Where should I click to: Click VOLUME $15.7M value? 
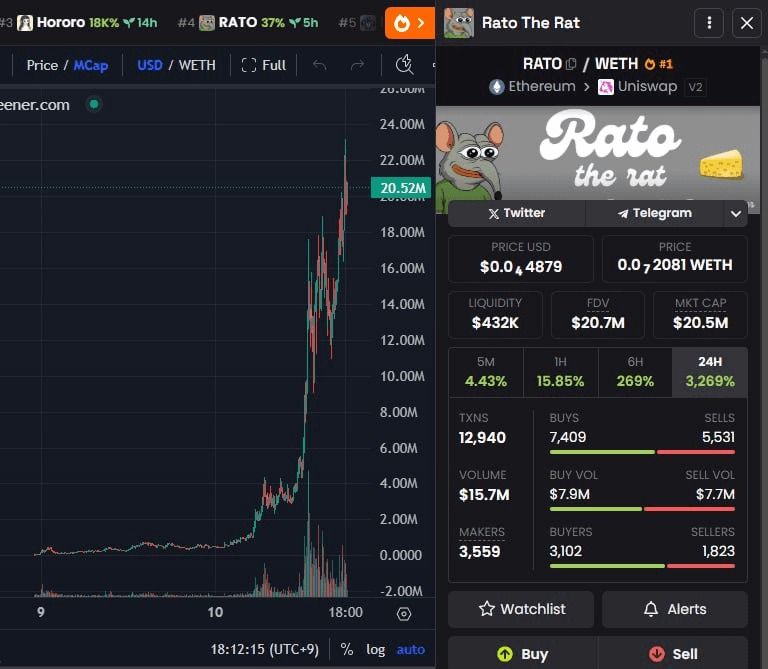(484, 495)
